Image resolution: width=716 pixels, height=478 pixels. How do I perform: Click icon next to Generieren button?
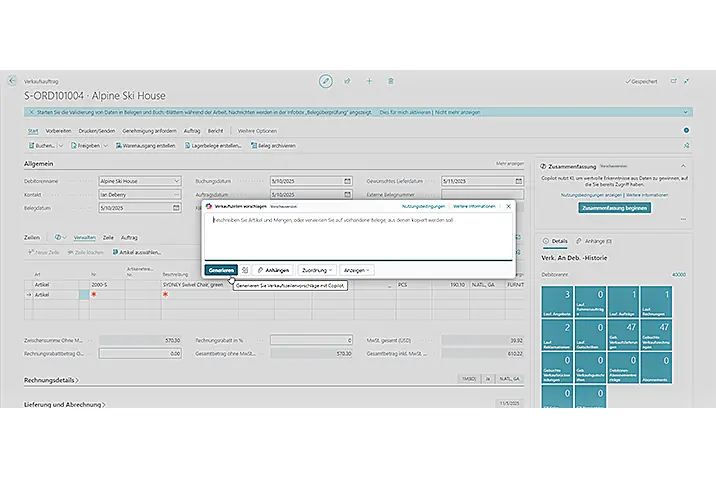tap(245, 270)
